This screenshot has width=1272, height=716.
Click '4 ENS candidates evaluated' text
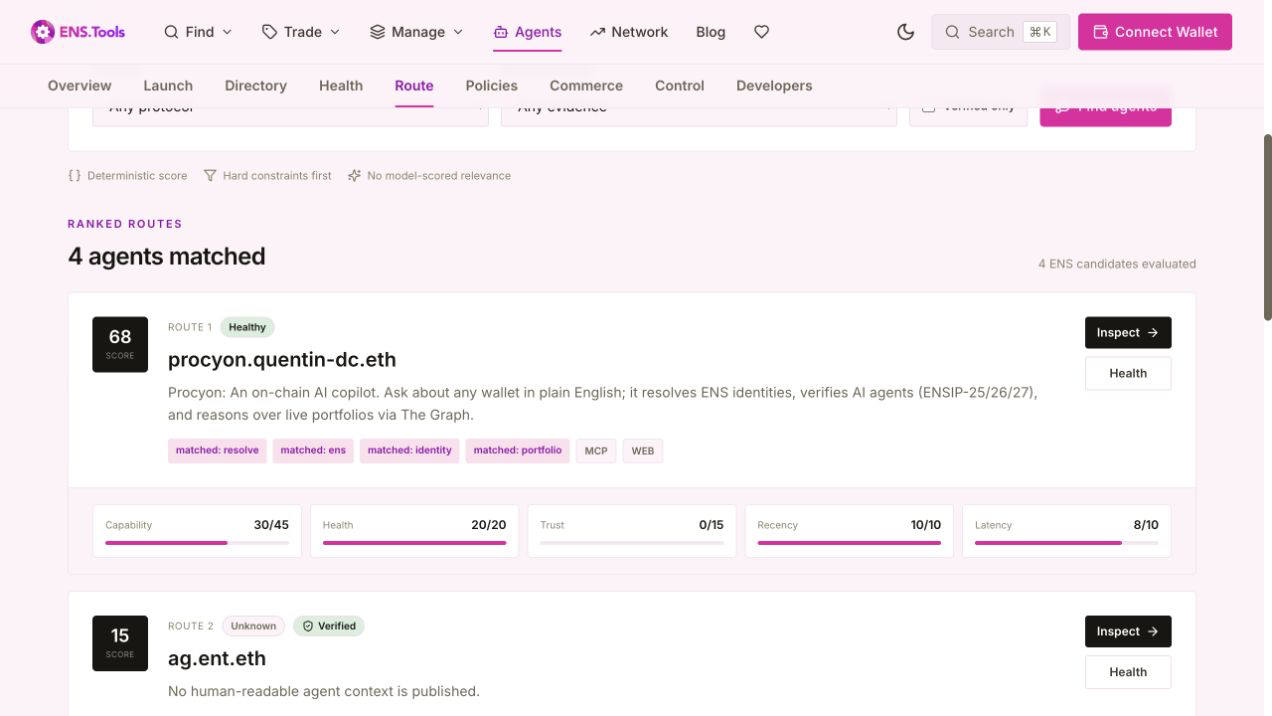(1117, 264)
